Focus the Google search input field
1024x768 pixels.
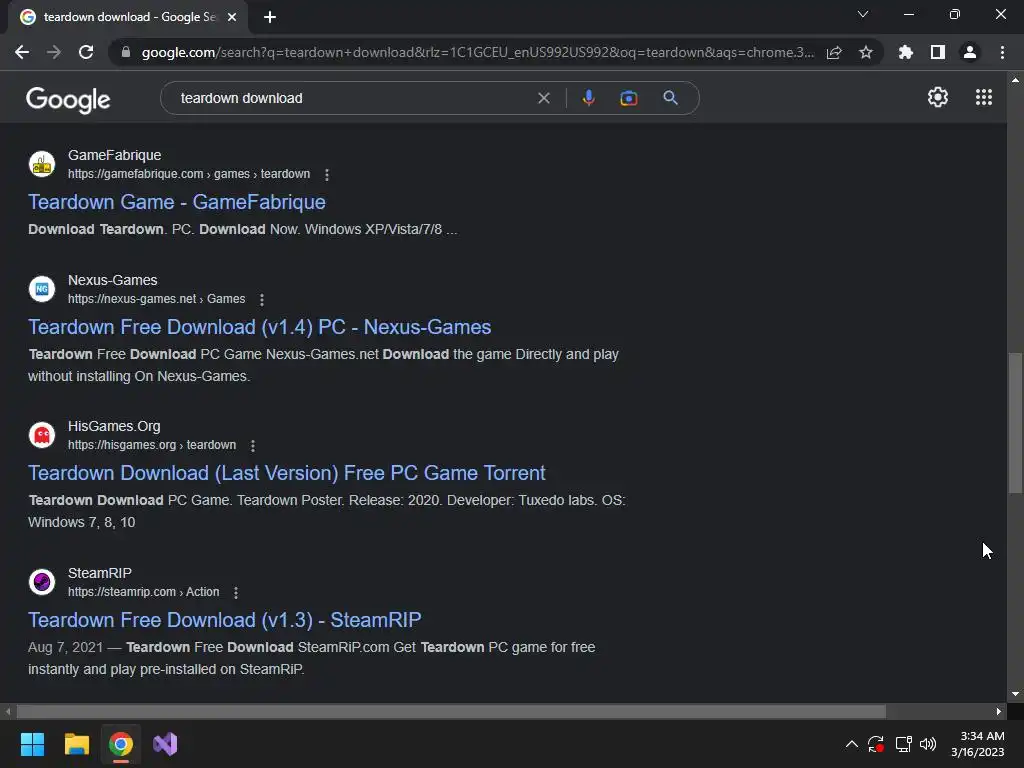point(353,98)
